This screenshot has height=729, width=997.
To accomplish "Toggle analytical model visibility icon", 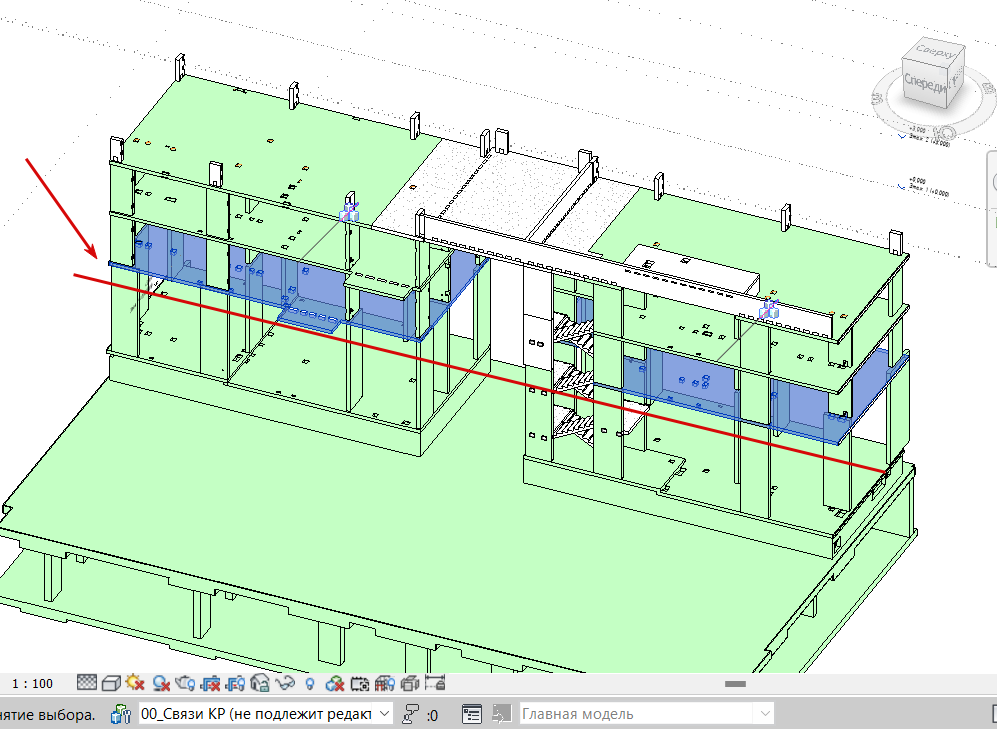I will [385, 683].
